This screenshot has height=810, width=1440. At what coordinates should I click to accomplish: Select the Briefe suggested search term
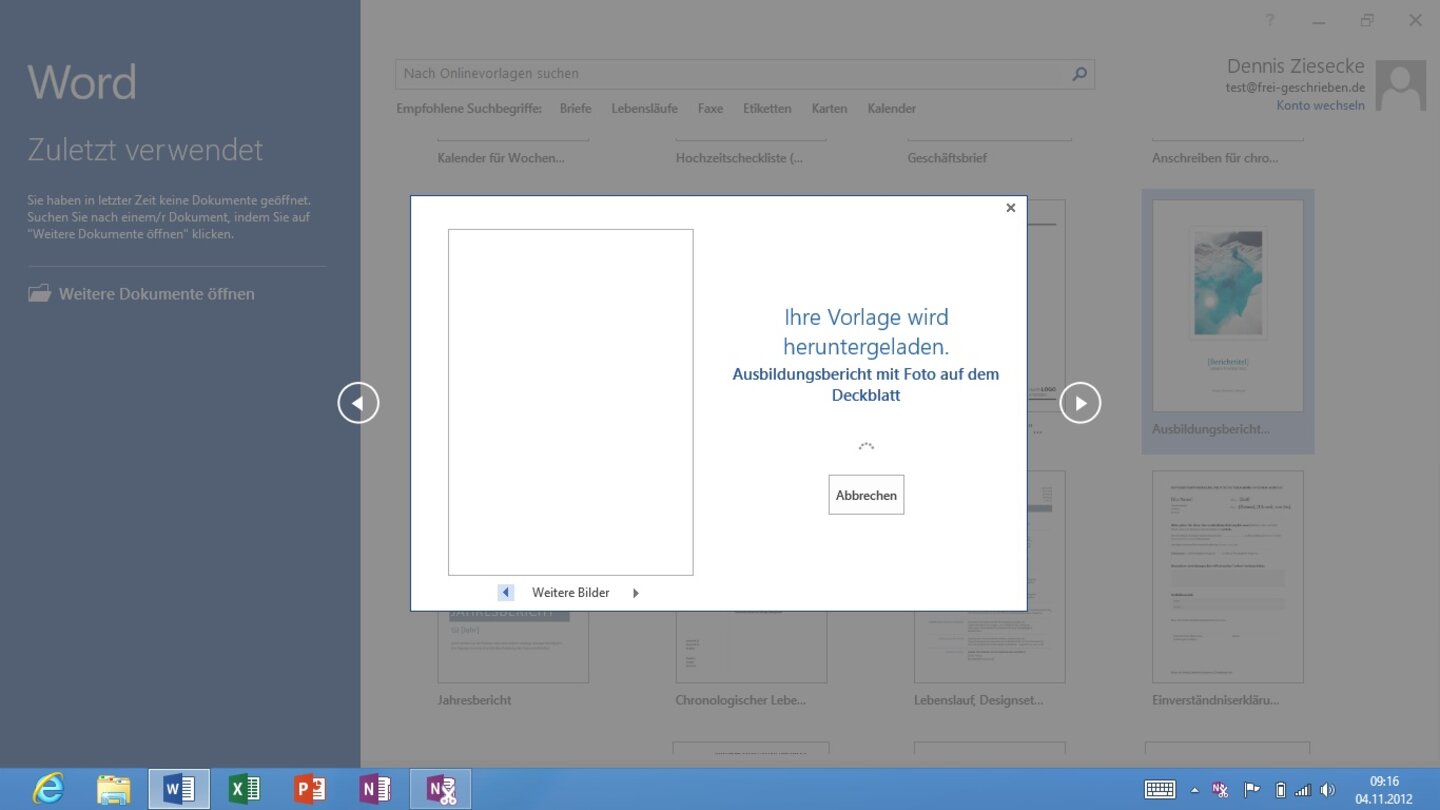click(575, 108)
